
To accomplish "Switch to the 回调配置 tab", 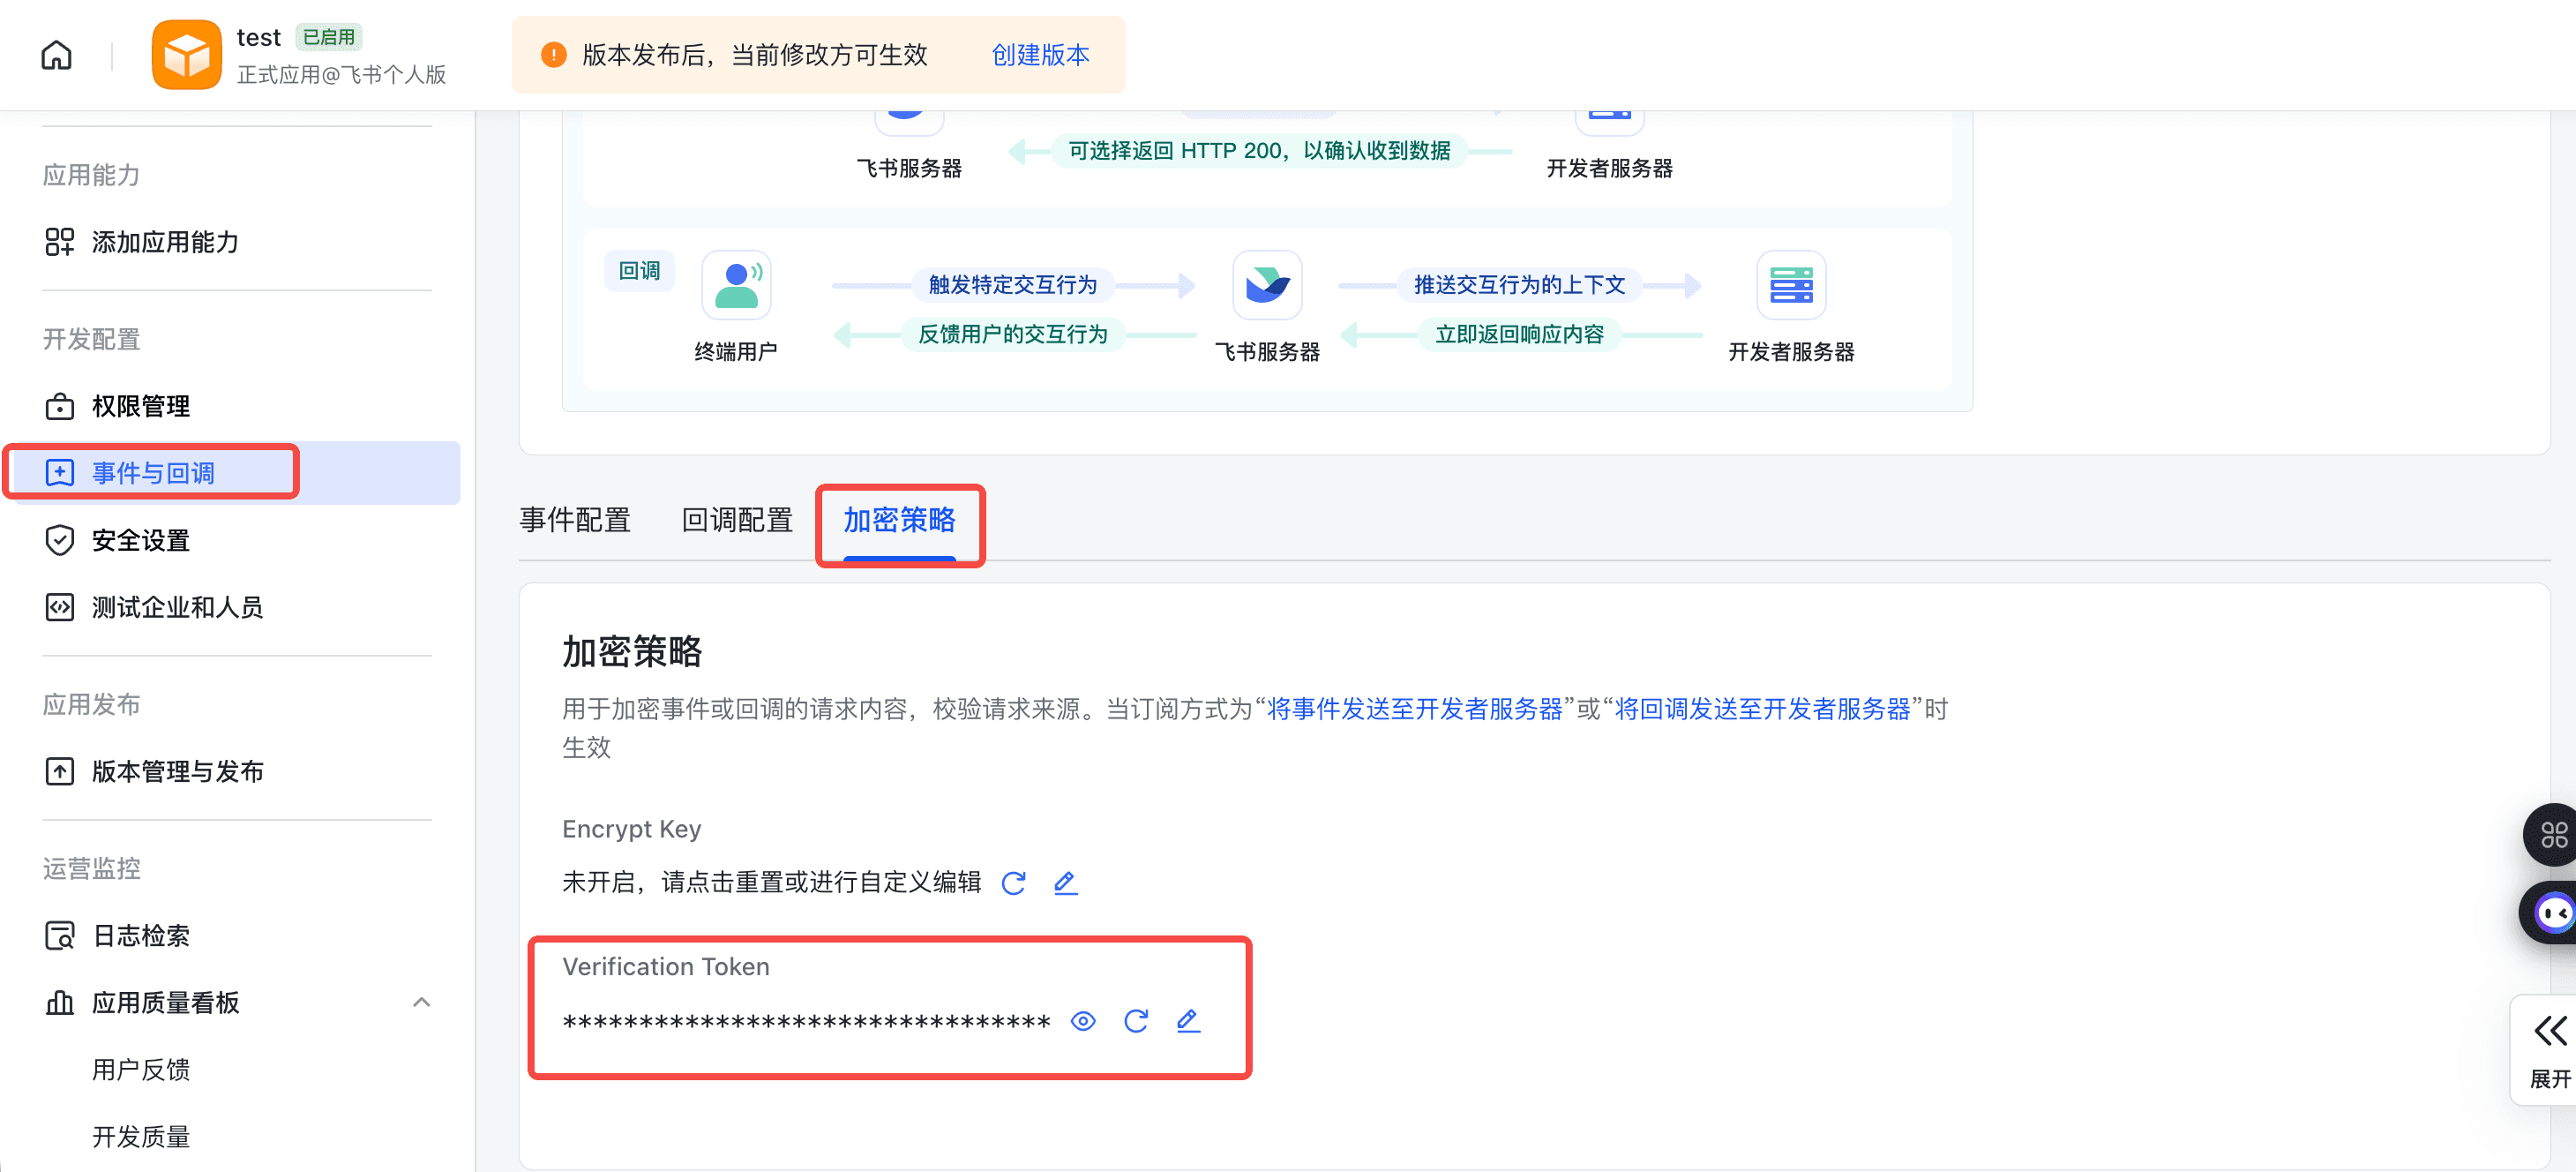I will tap(737, 520).
